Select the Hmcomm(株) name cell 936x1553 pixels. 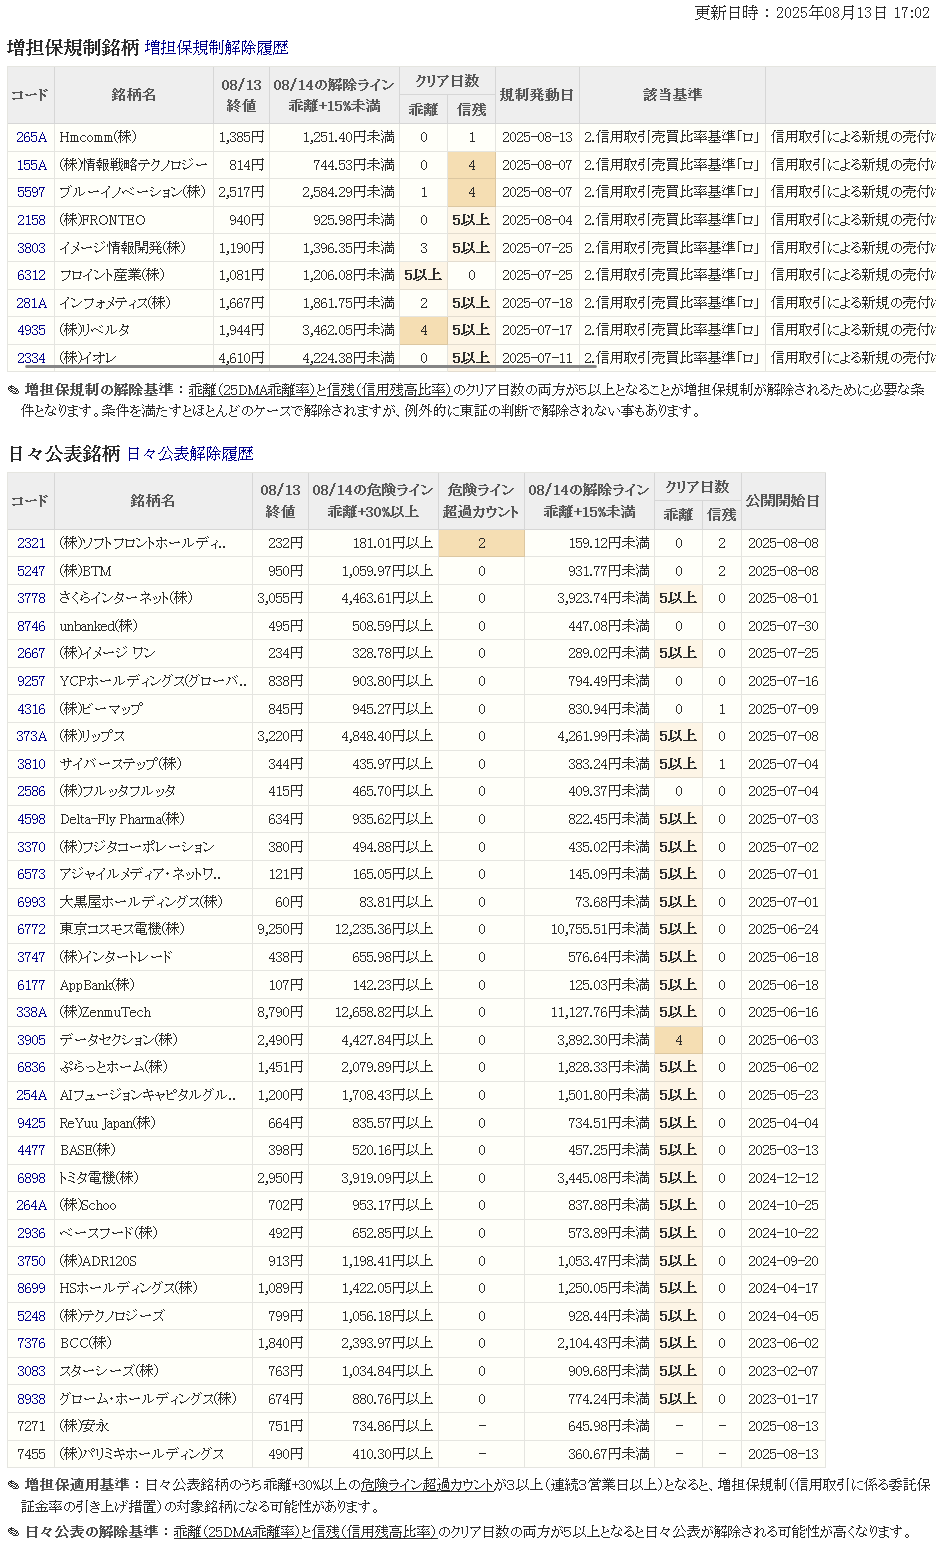click(133, 137)
